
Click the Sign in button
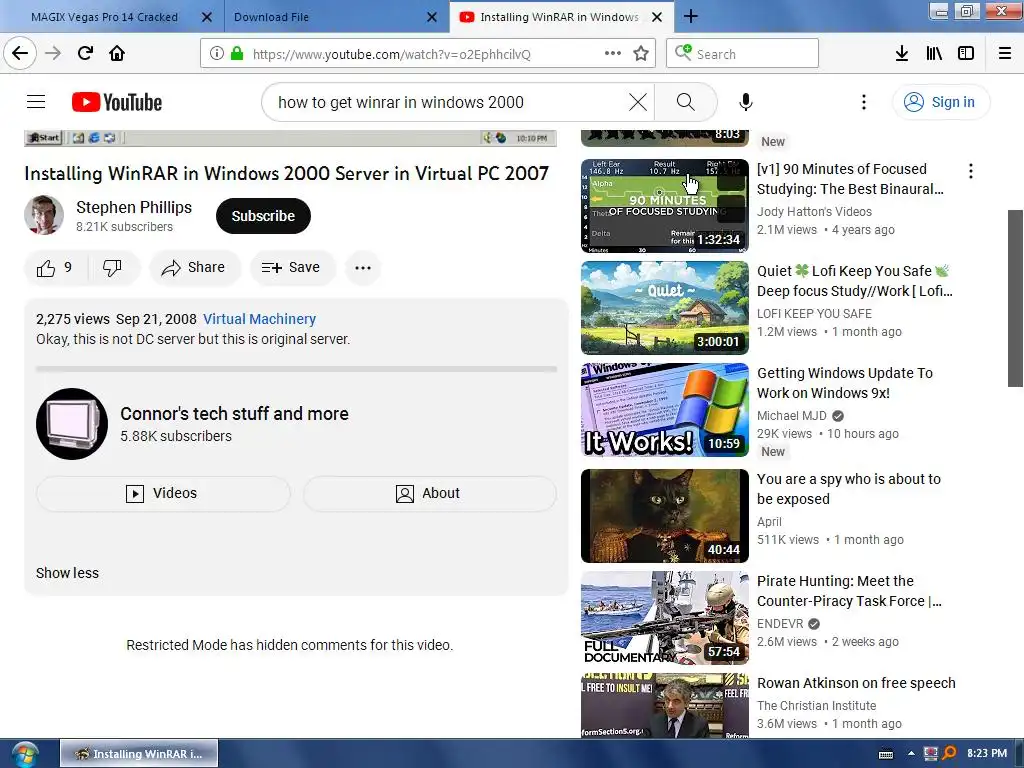tap(940, 102)
